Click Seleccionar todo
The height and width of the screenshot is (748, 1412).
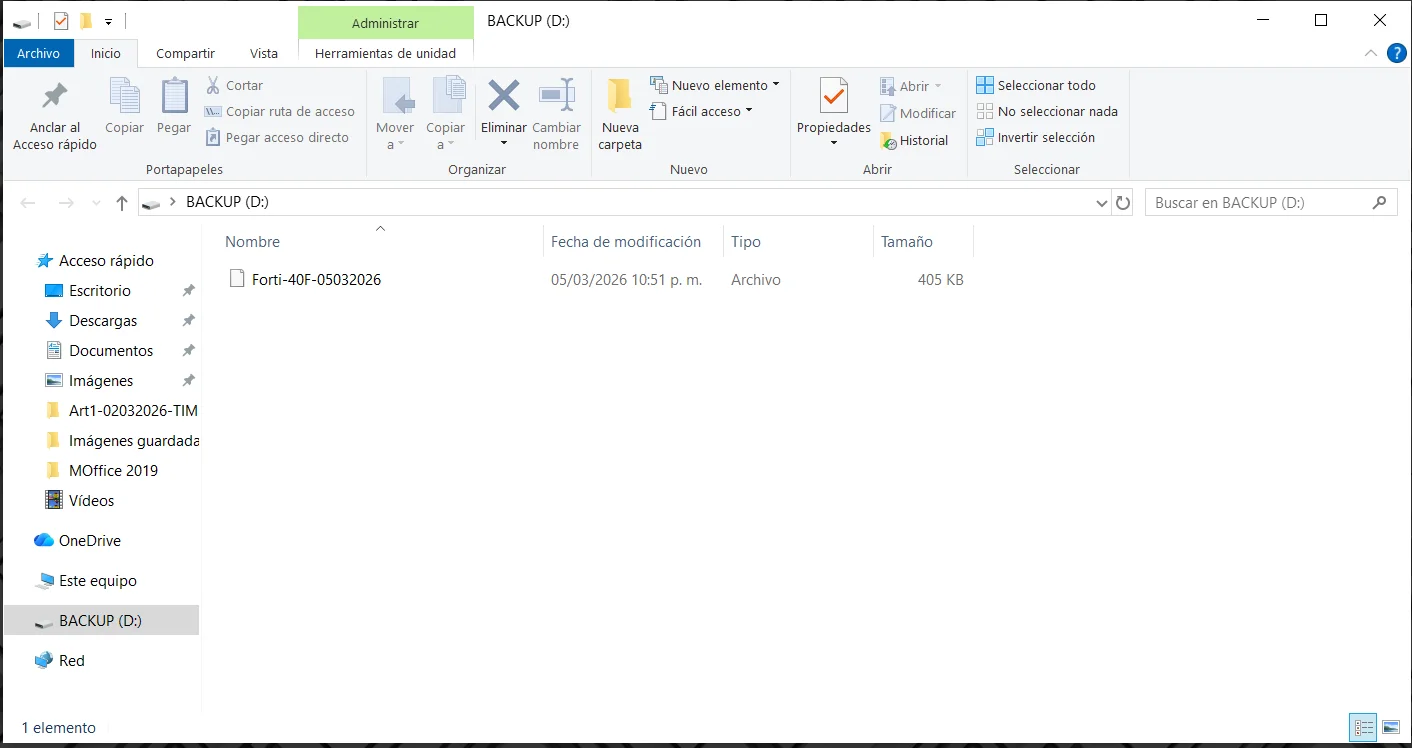click(1036, 86)
